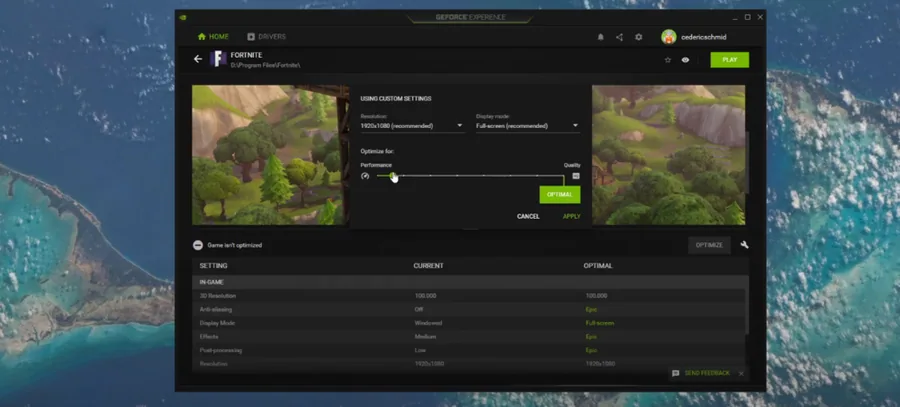The height and width of the screenshot is (407, 900).
Task: Open the share overlay icon
Action: pos(619,37)
